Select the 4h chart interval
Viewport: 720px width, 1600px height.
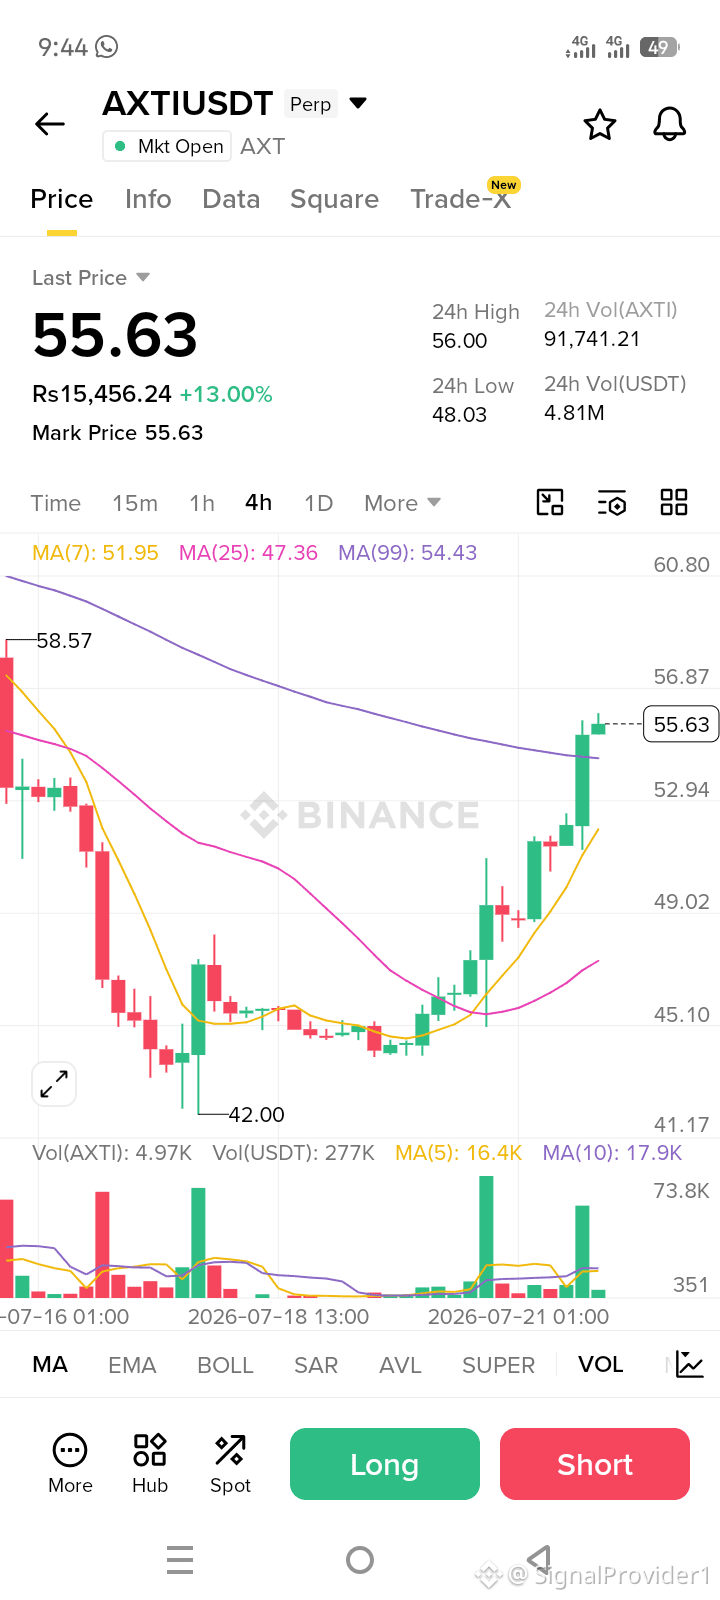(x=259, y=502)
